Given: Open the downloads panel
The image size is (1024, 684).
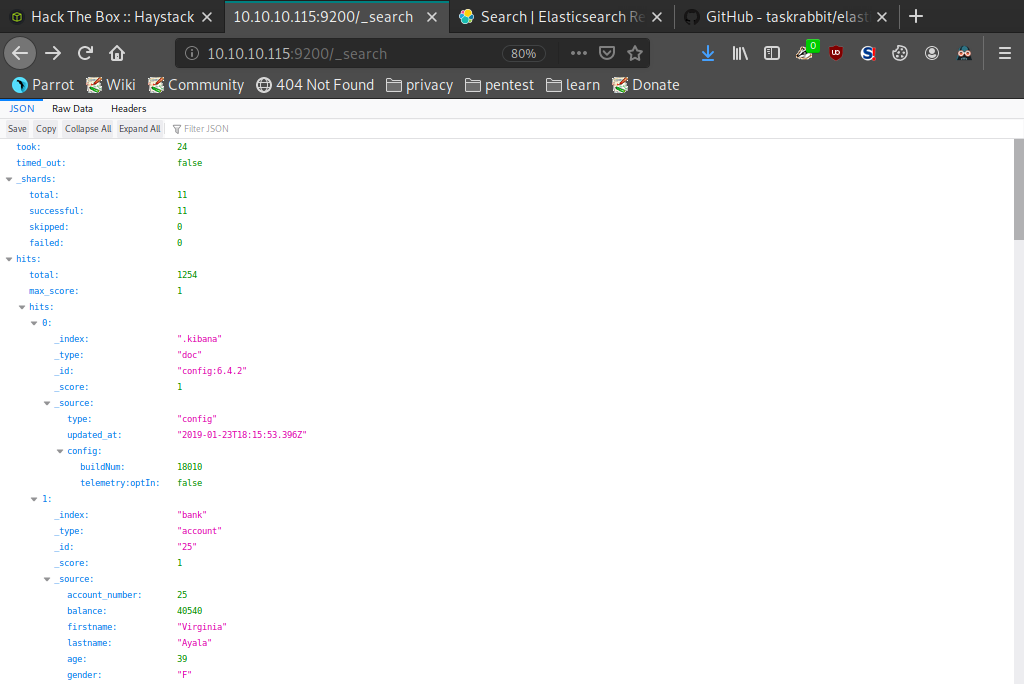Looking at the screenshot, I should coord(707,53).
